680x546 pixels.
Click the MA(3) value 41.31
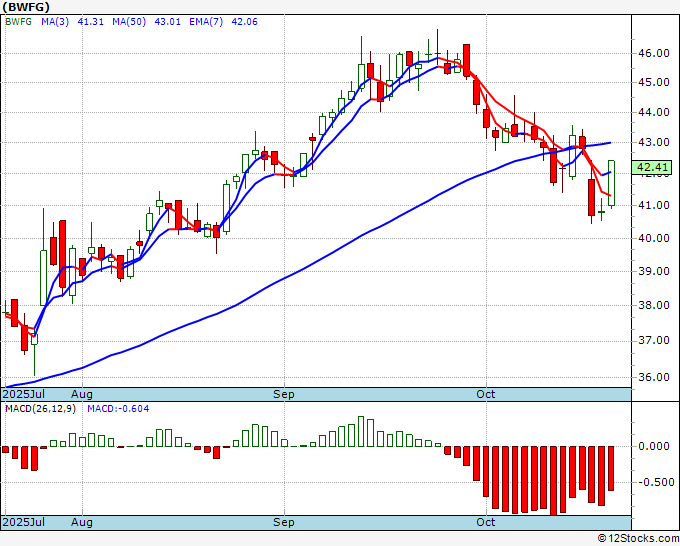(91, 22)
